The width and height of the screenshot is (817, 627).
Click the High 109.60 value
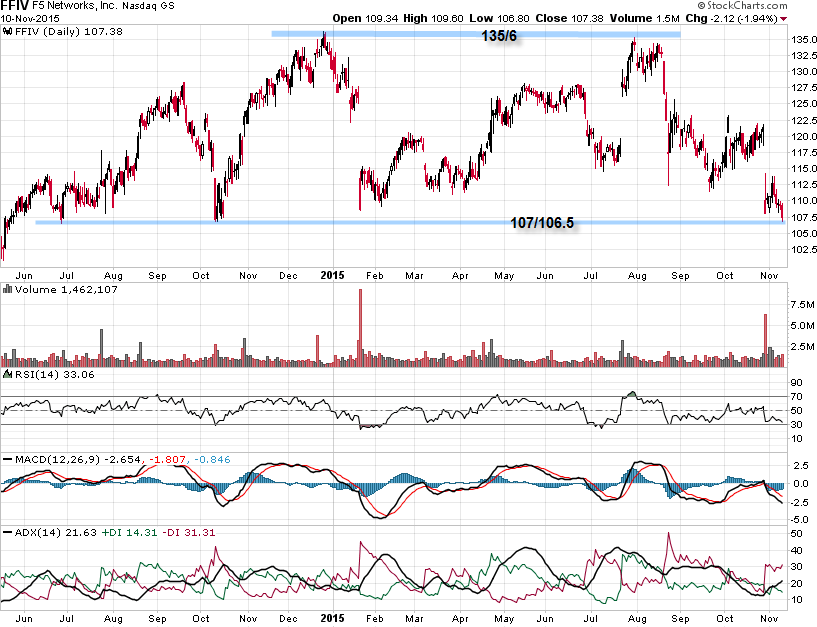pyautogui.click(x=434, y=18)
